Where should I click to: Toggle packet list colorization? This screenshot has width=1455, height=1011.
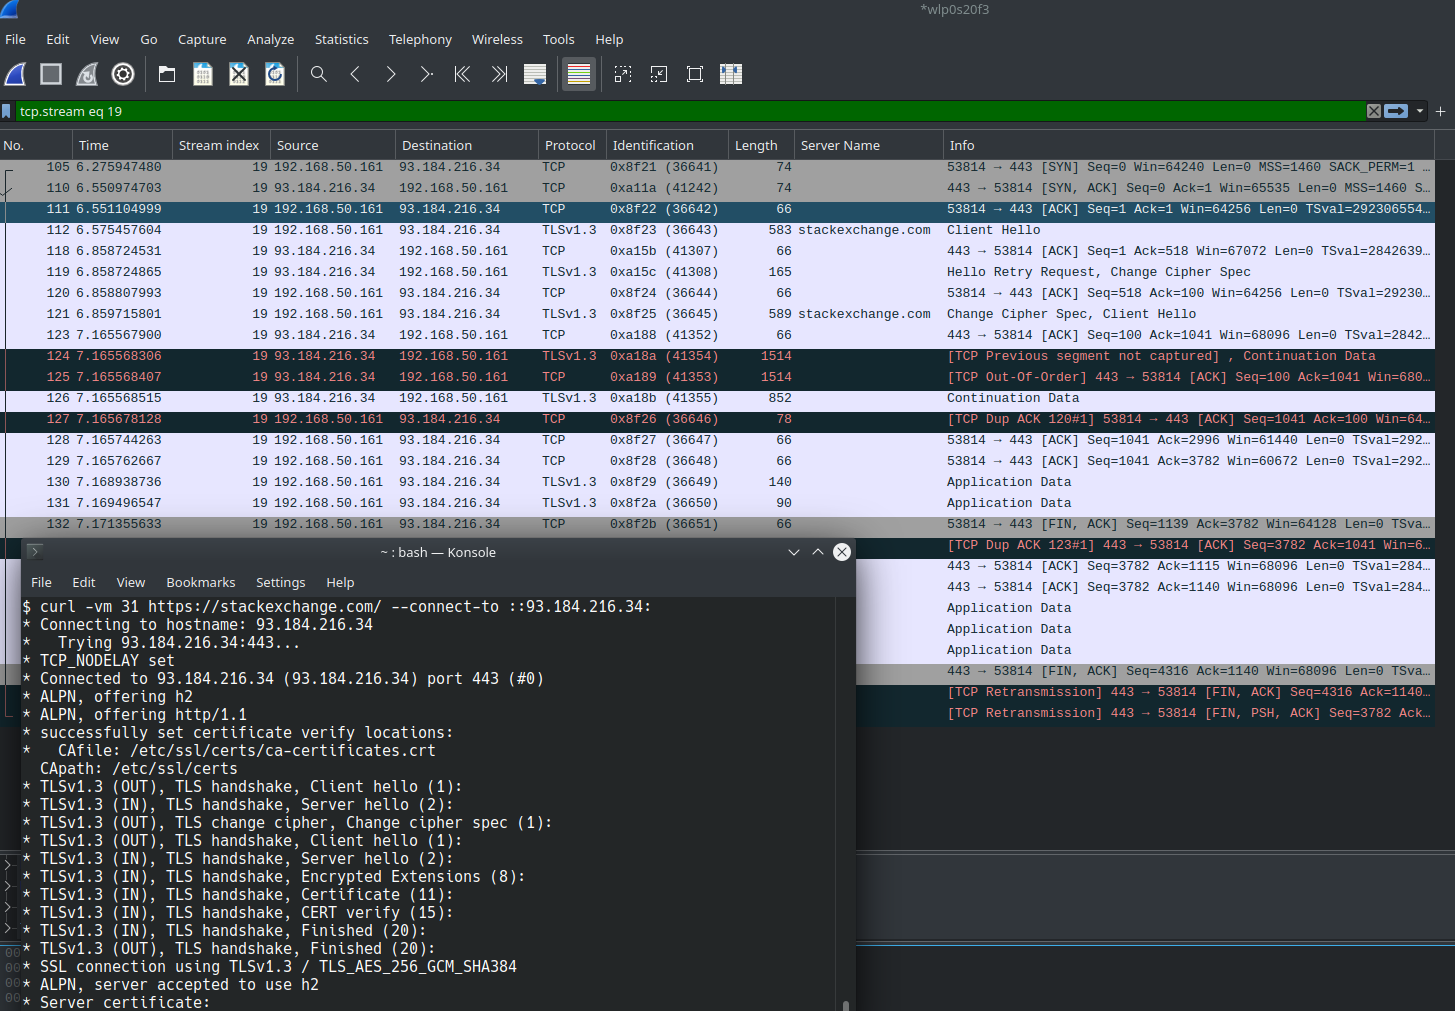tap(579, 74)
